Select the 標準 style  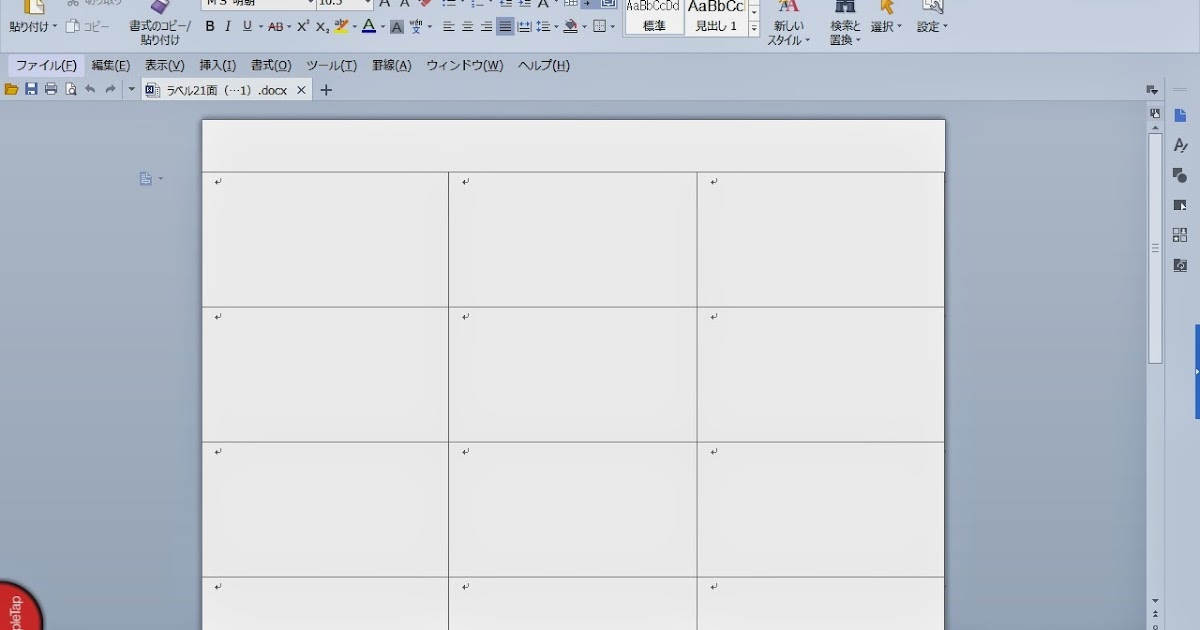pos(654,17)
